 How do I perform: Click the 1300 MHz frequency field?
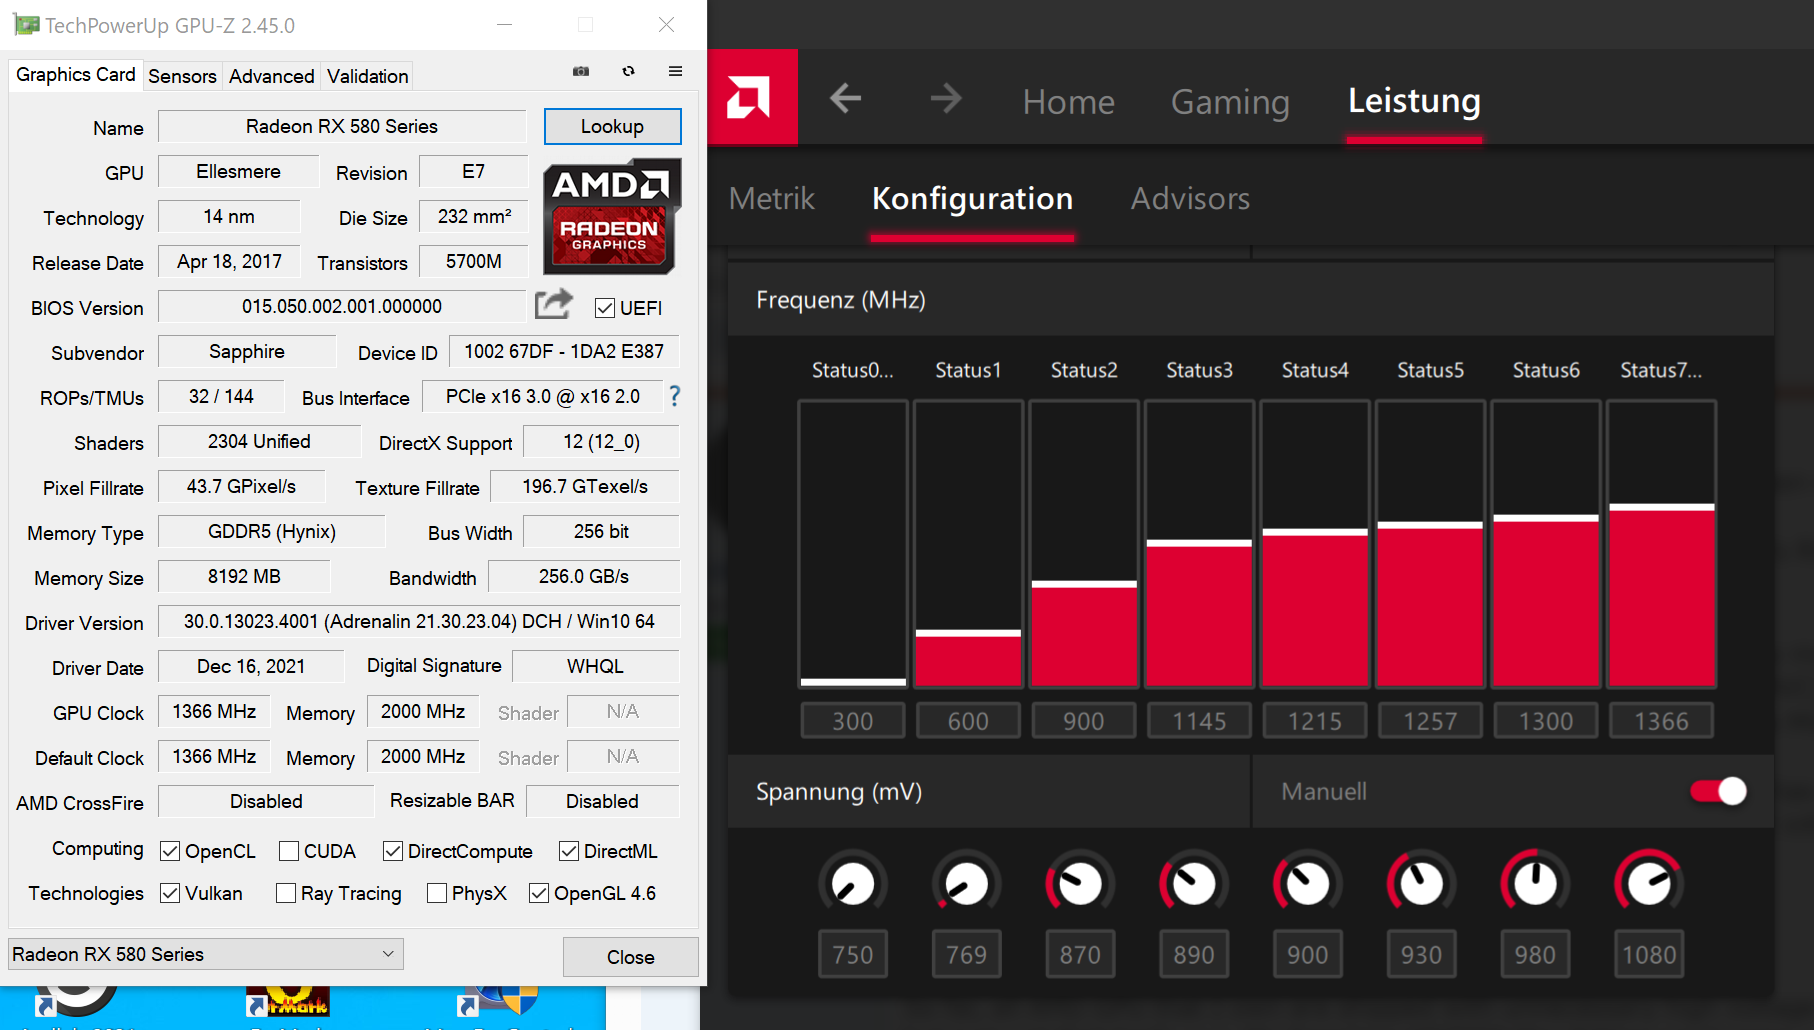point(1546,721)
